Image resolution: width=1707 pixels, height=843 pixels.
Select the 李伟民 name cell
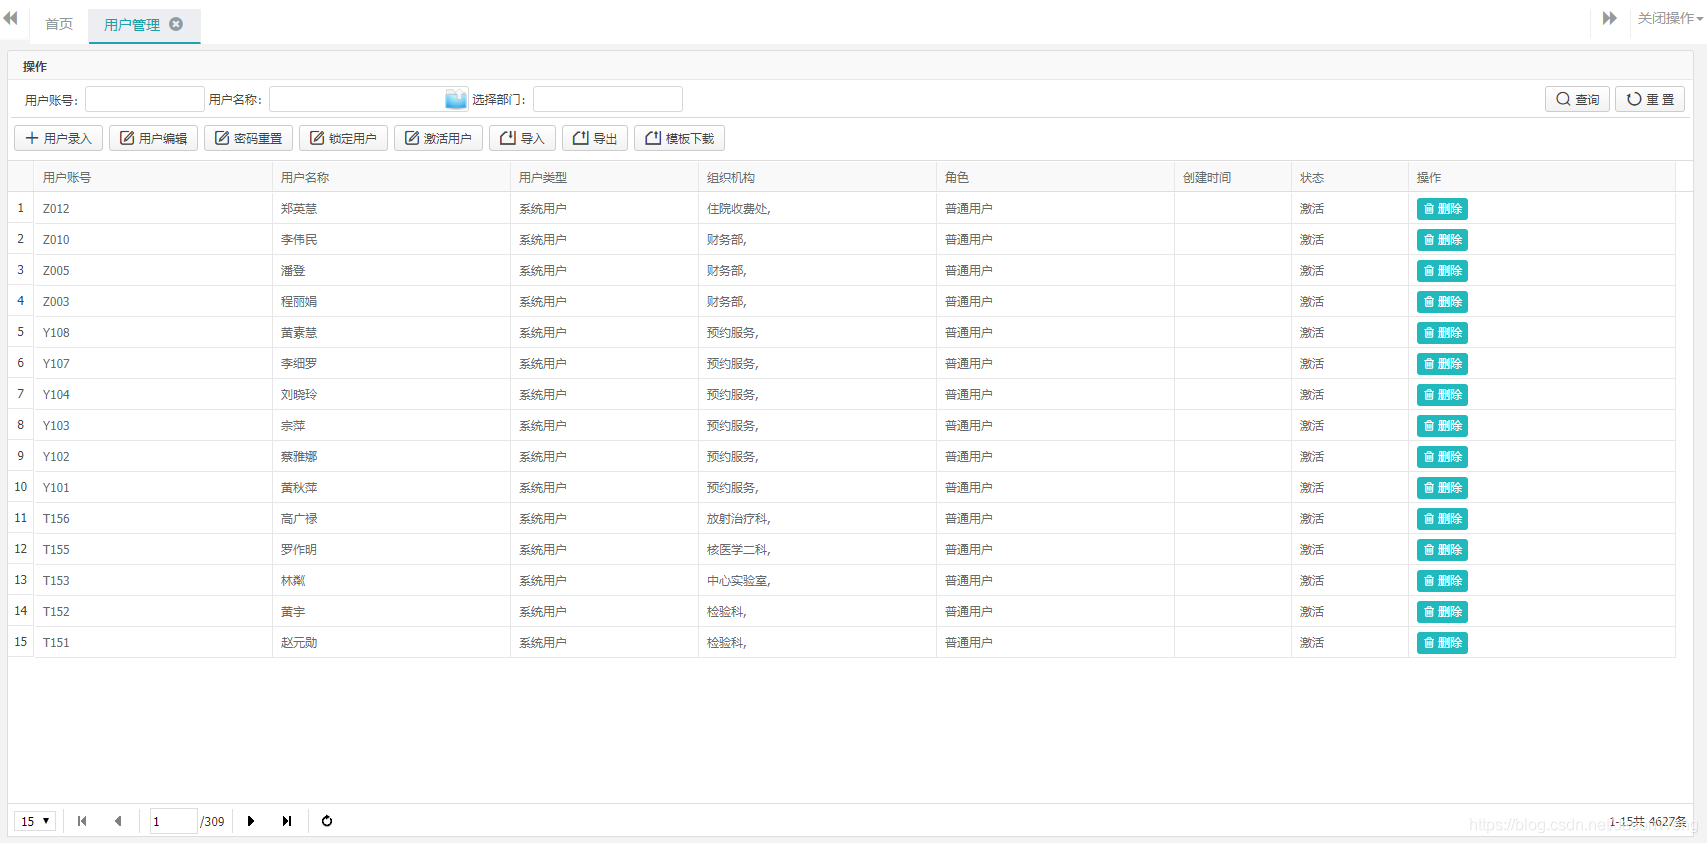click(391, 239)
